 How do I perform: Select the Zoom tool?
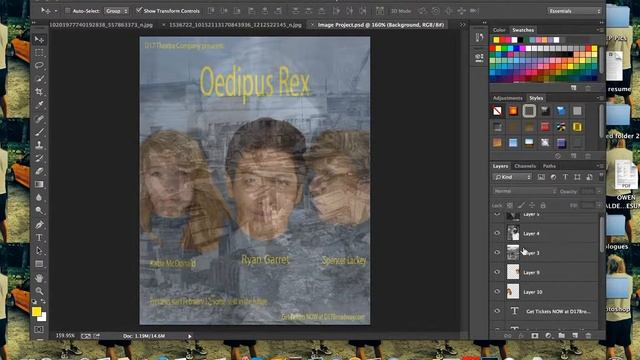pyautogui.click(x=39, y=291)
